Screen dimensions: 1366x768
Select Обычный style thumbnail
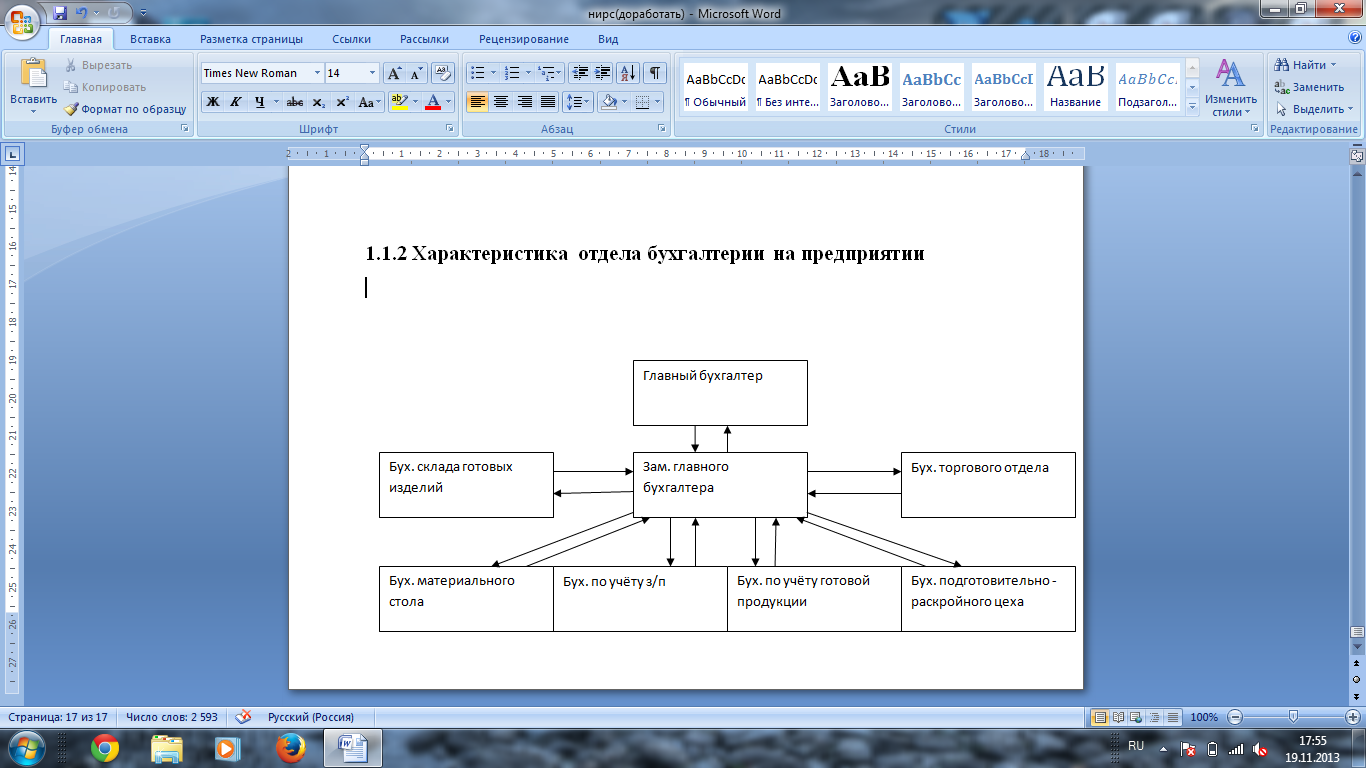pos(715,87)
